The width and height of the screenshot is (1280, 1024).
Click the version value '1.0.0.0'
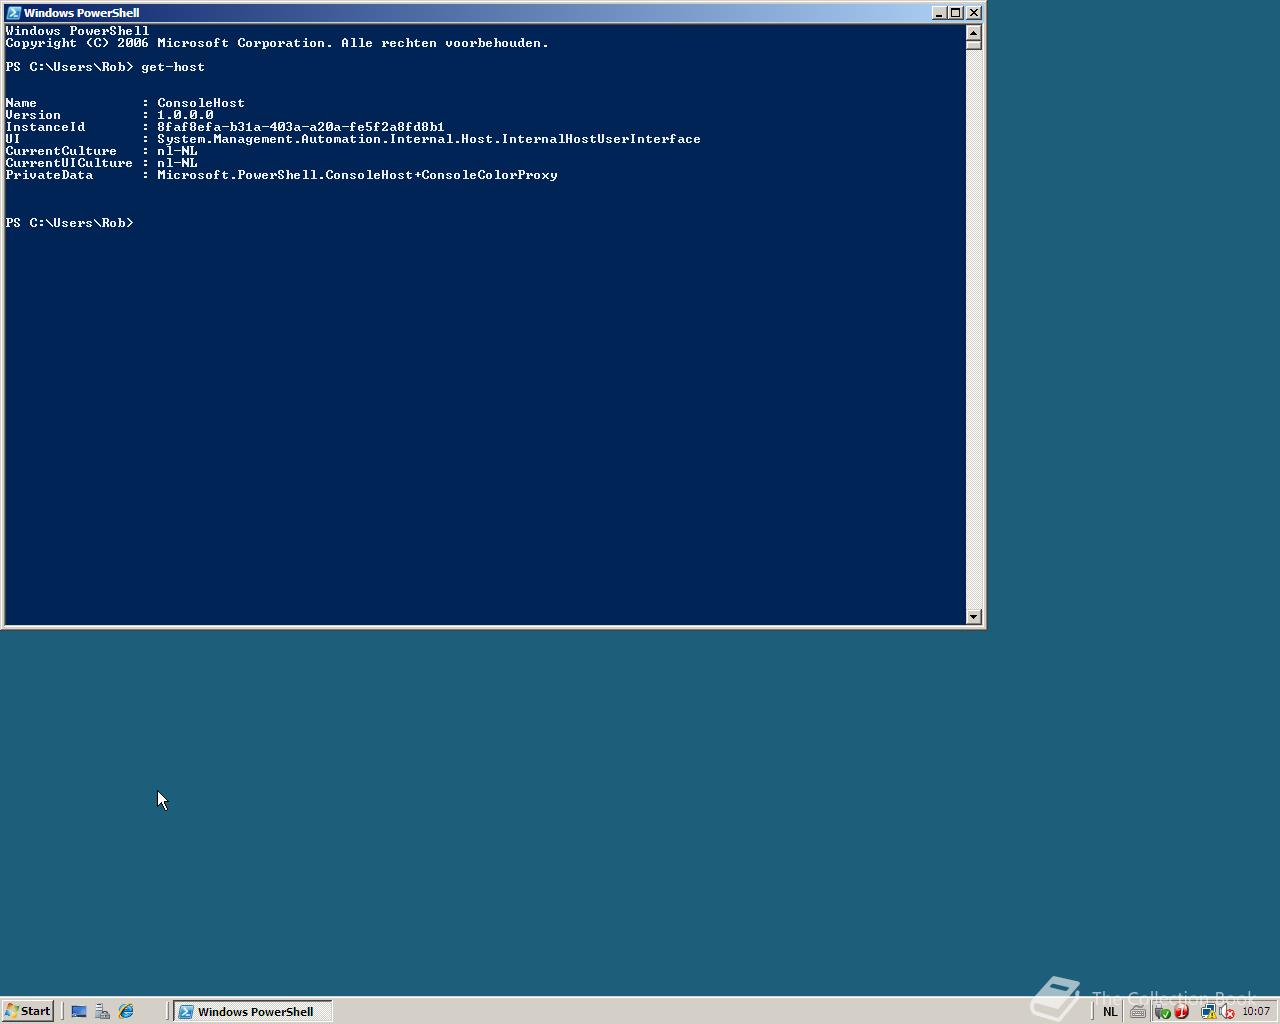(x=185, y=115)
